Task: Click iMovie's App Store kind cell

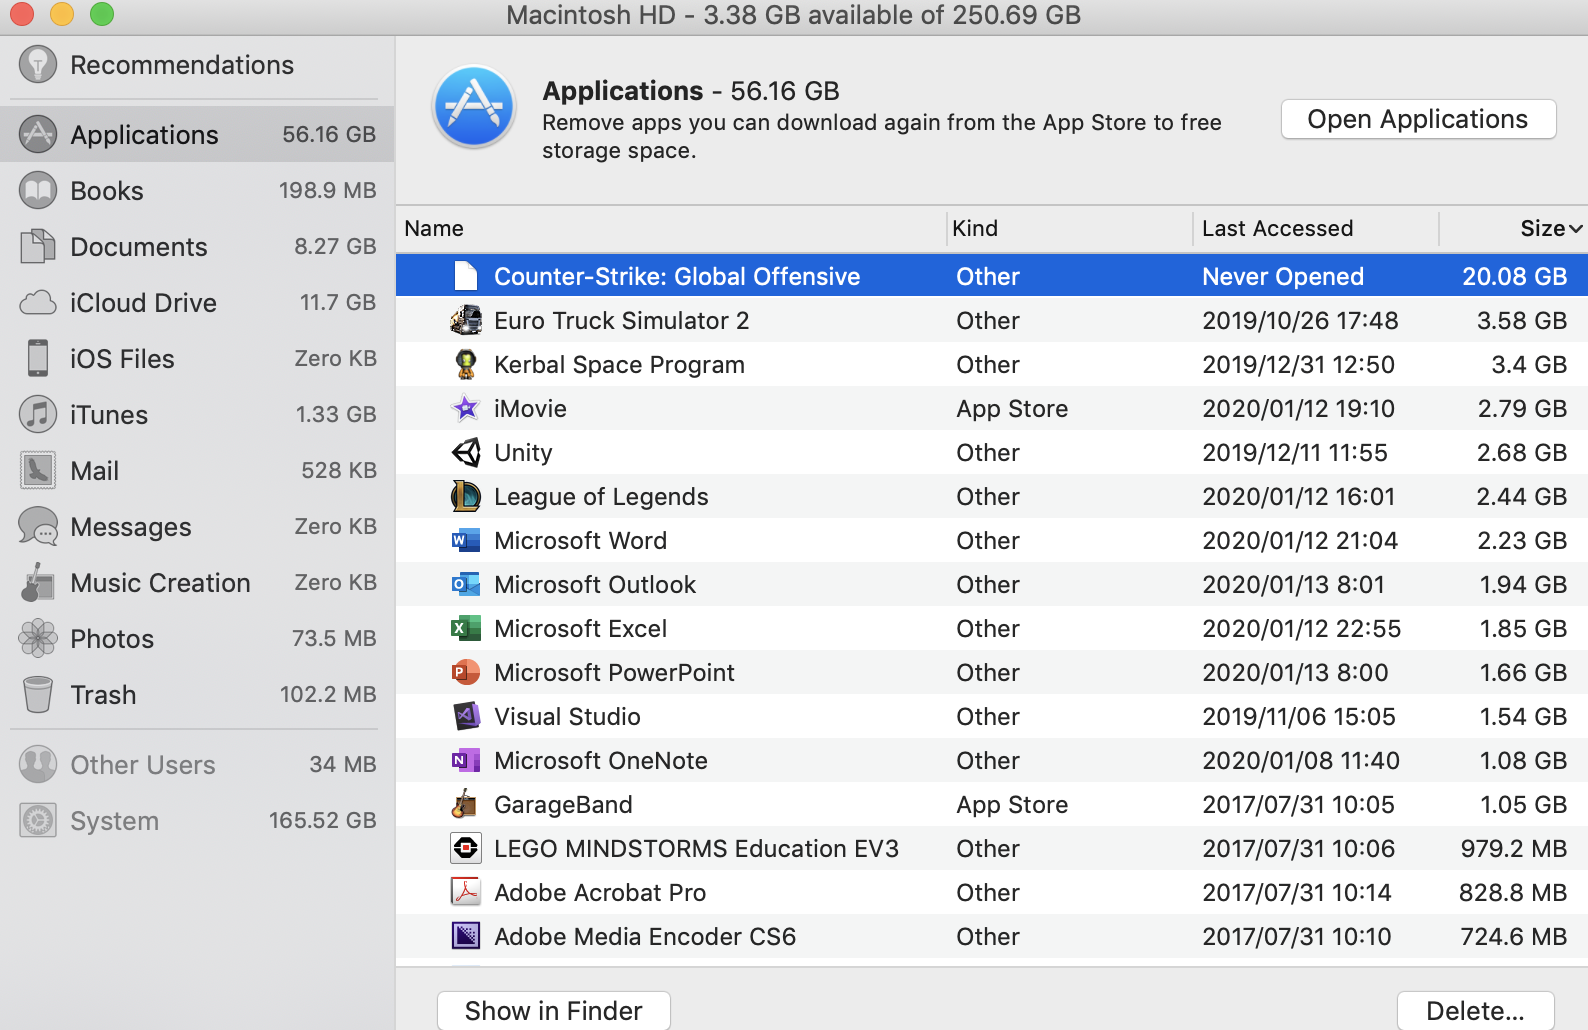Action: (x=1012, y=409)
